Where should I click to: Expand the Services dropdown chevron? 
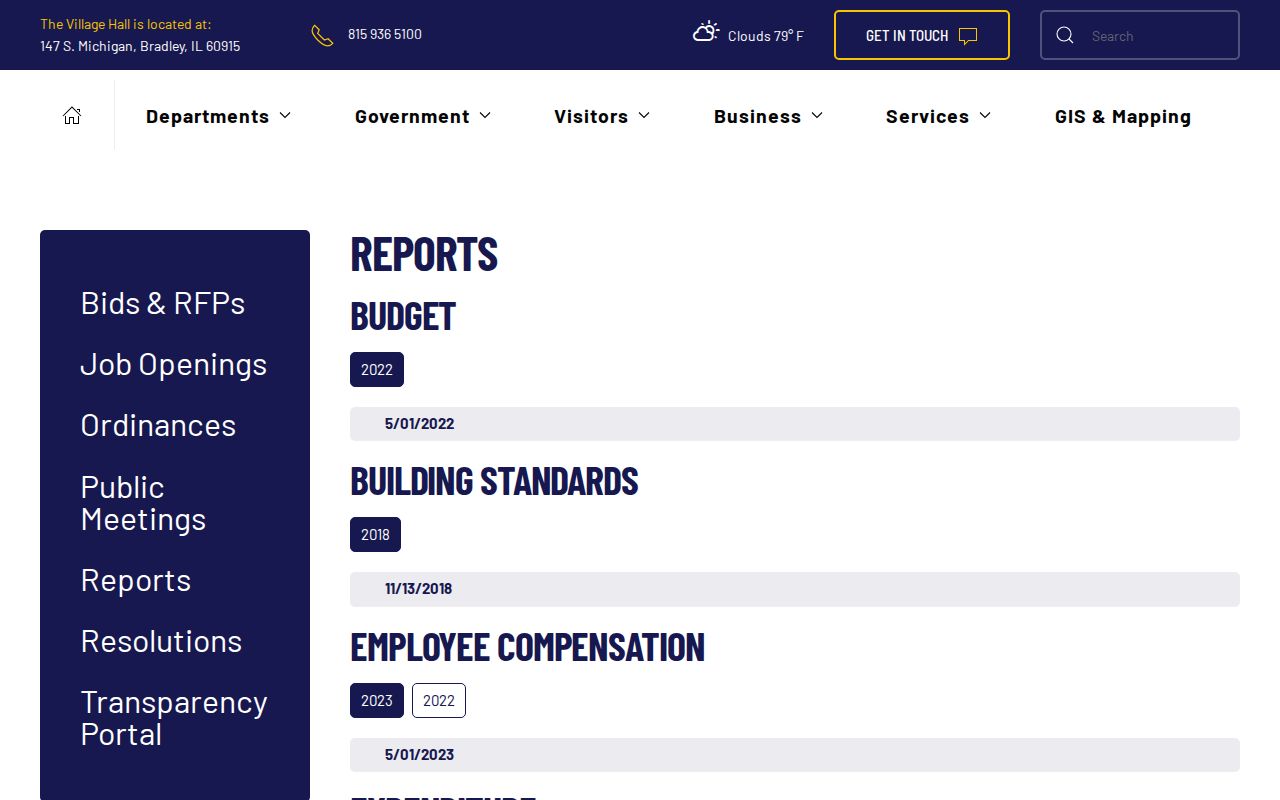point(985,116)
